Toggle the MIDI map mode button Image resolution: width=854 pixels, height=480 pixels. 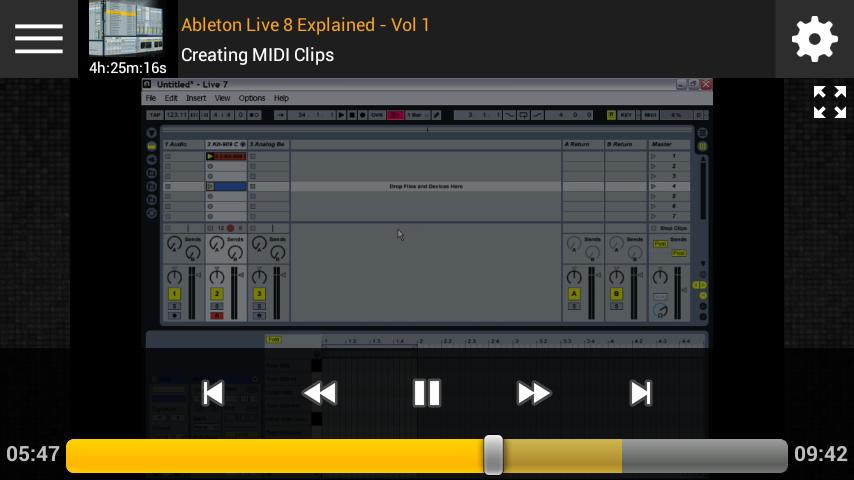click(650, 115)
